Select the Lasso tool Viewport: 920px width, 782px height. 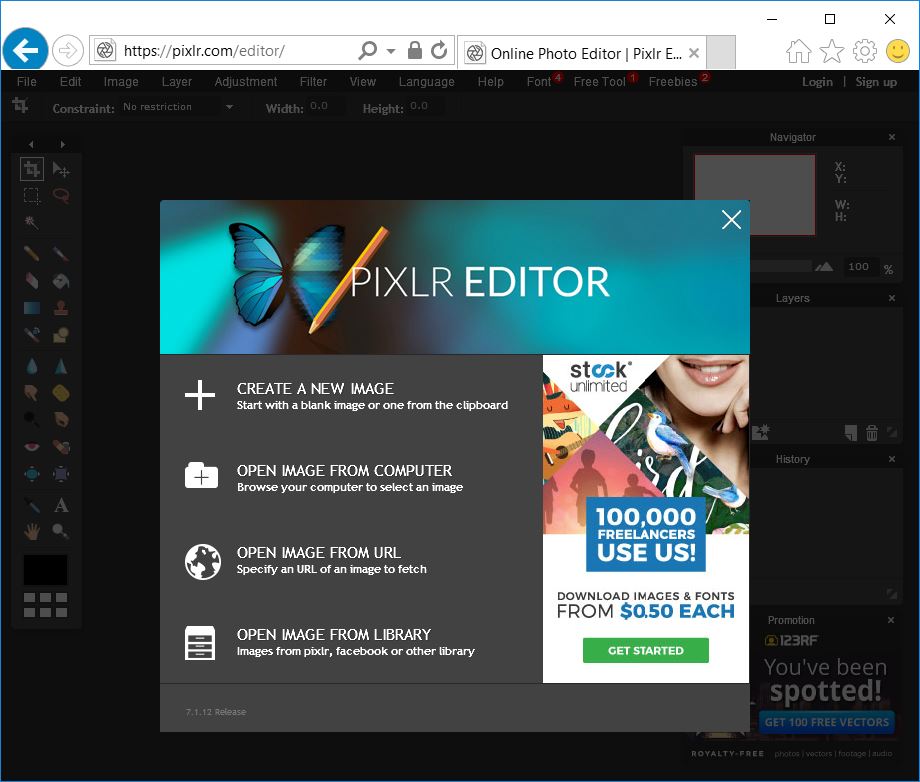pos(61,195)
